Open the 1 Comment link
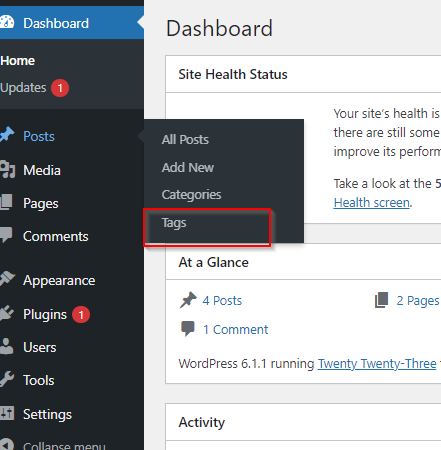 pos(236,329)
